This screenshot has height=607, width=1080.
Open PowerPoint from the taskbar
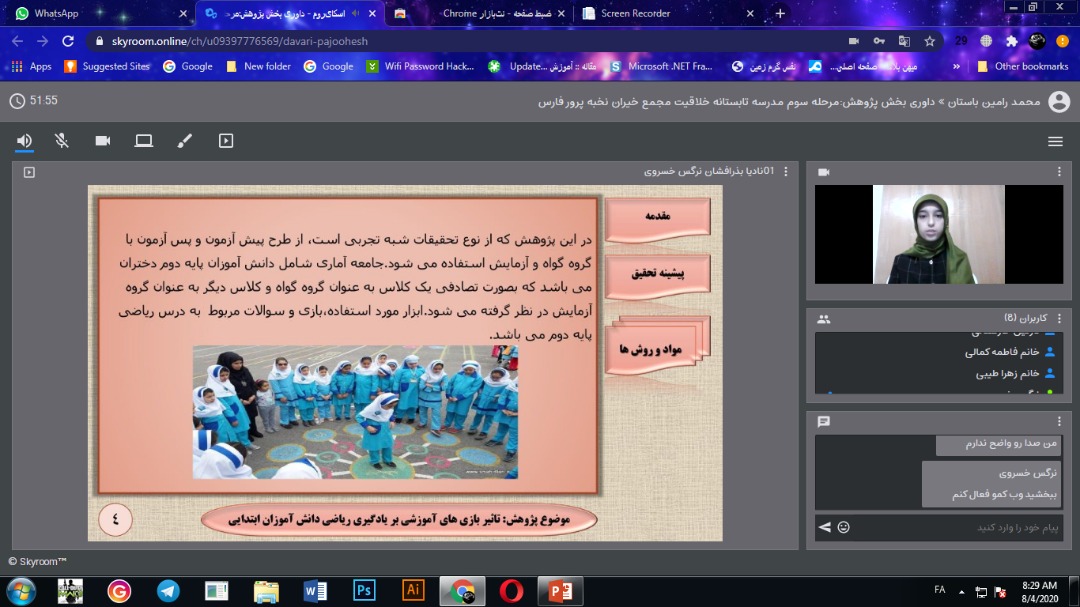point(560,591)
